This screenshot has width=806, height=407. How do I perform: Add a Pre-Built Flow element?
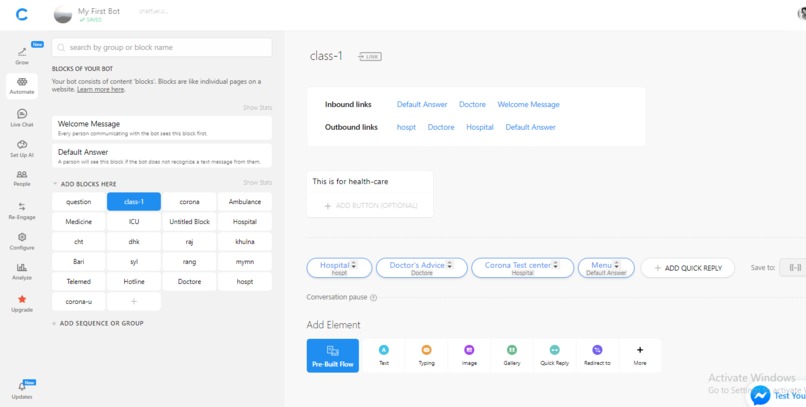333,356
